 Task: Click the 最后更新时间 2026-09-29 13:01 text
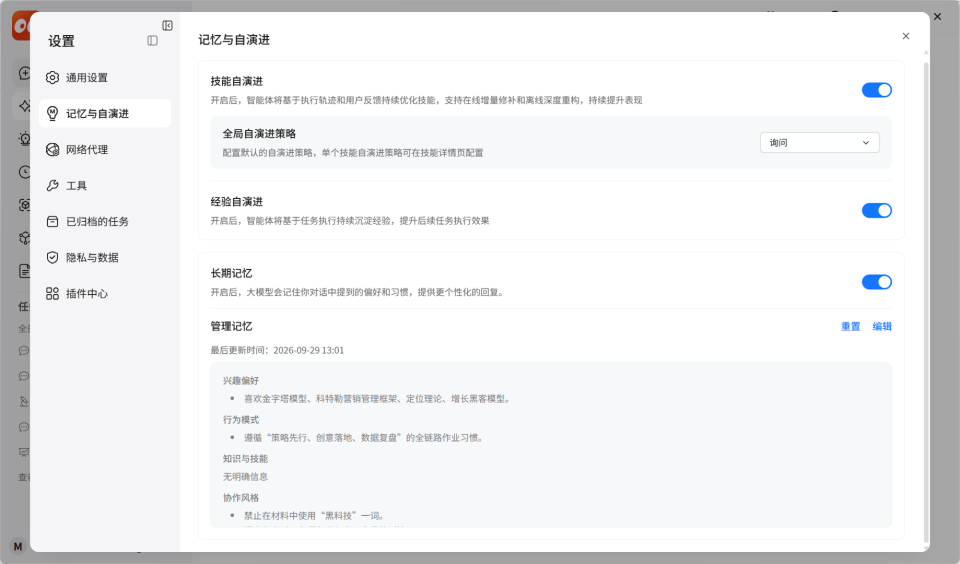pyautogui.click(x=277, y=350)
